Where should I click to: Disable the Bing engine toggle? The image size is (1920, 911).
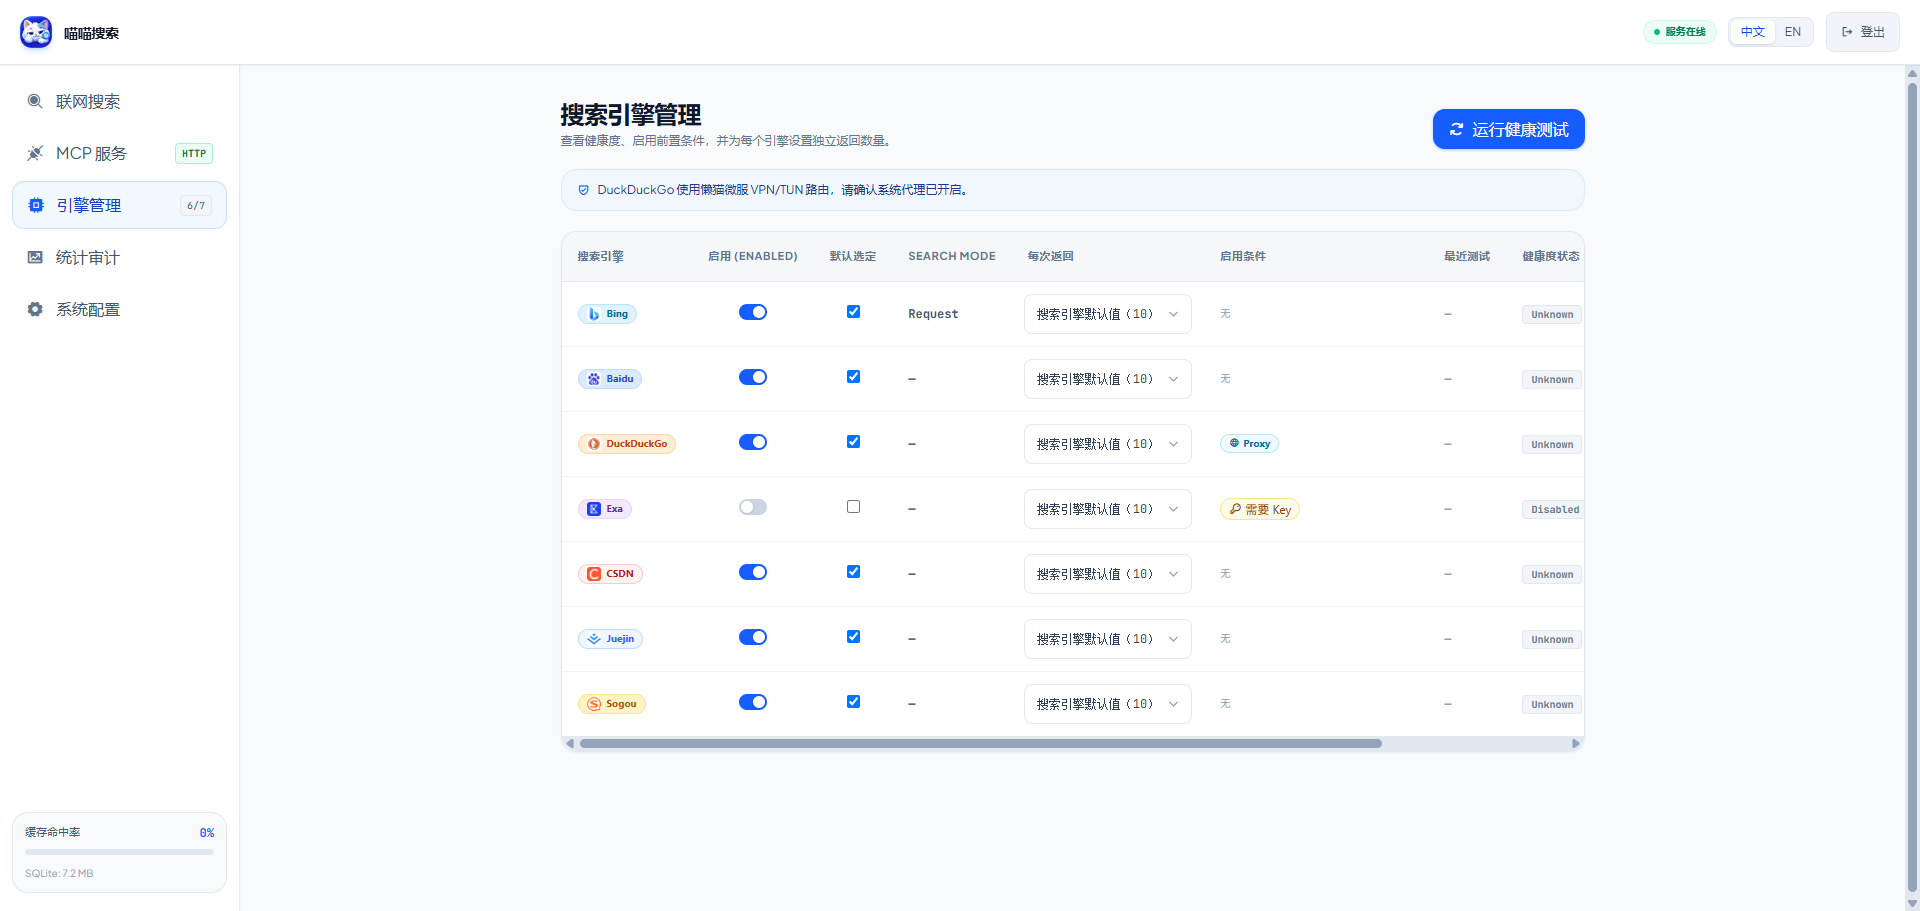point(753,312)
